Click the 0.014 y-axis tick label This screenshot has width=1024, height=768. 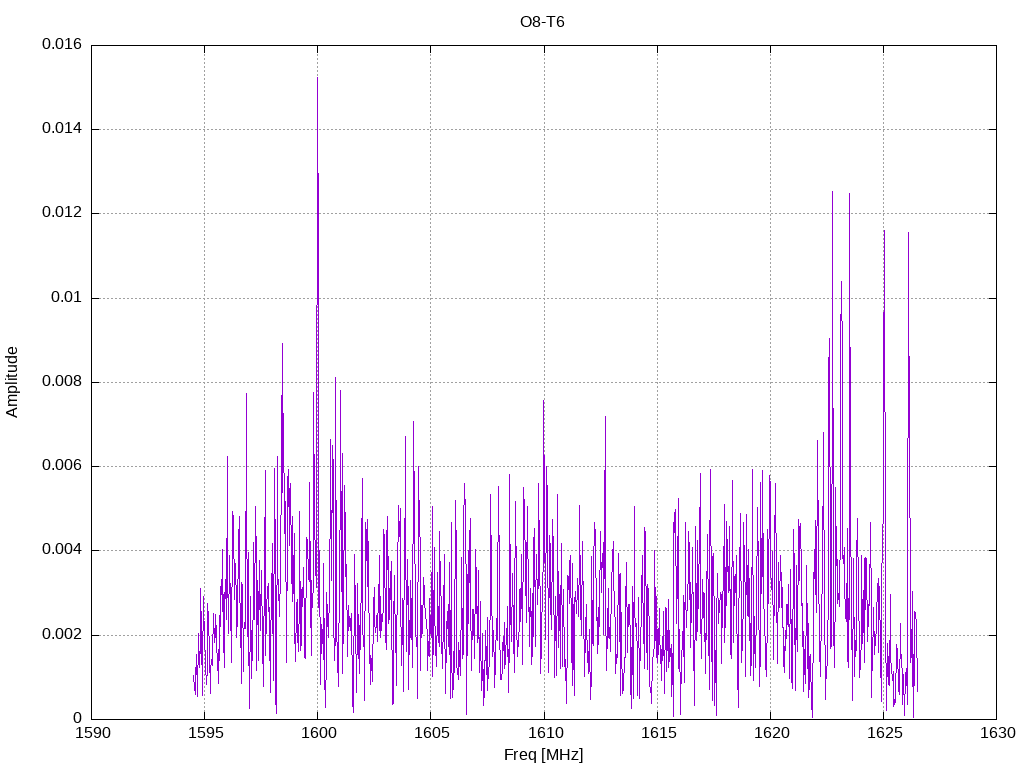pyautogui.click(x=62, y=129)
